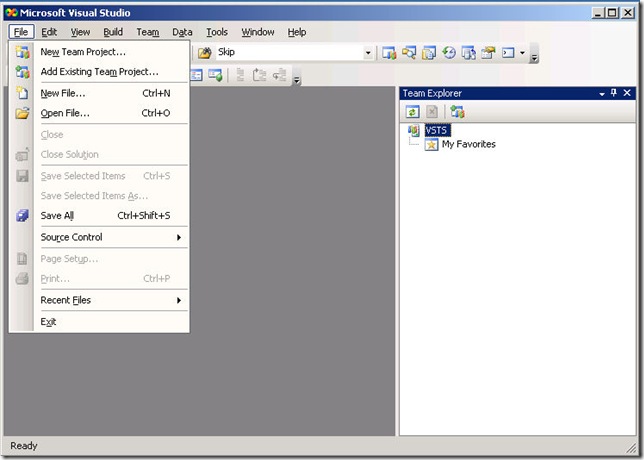
Task: Click the window-with-document-copy toolbar icon
Action: pos(429,53)
